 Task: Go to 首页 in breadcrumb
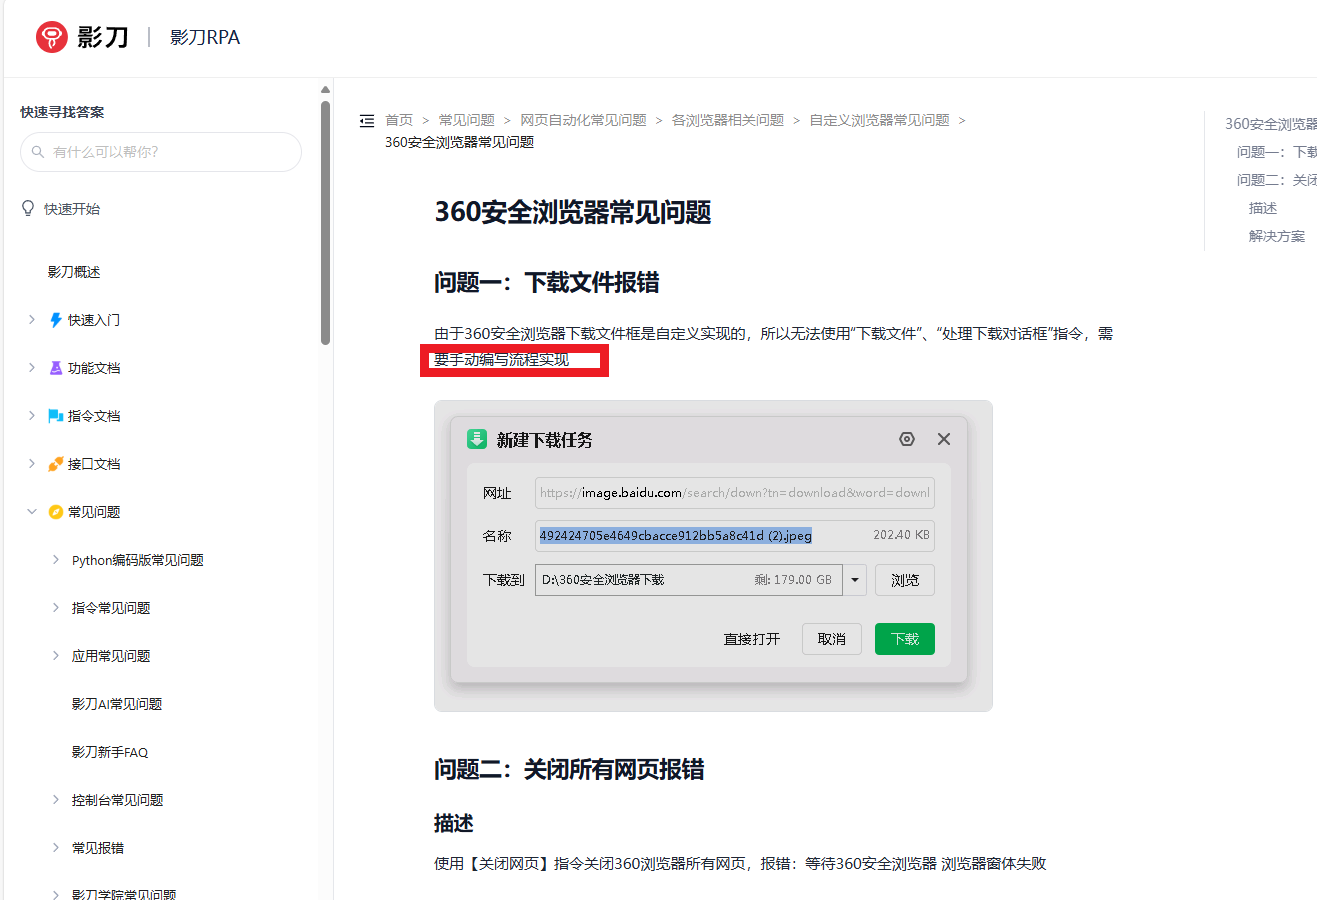[x=399, y=120]
